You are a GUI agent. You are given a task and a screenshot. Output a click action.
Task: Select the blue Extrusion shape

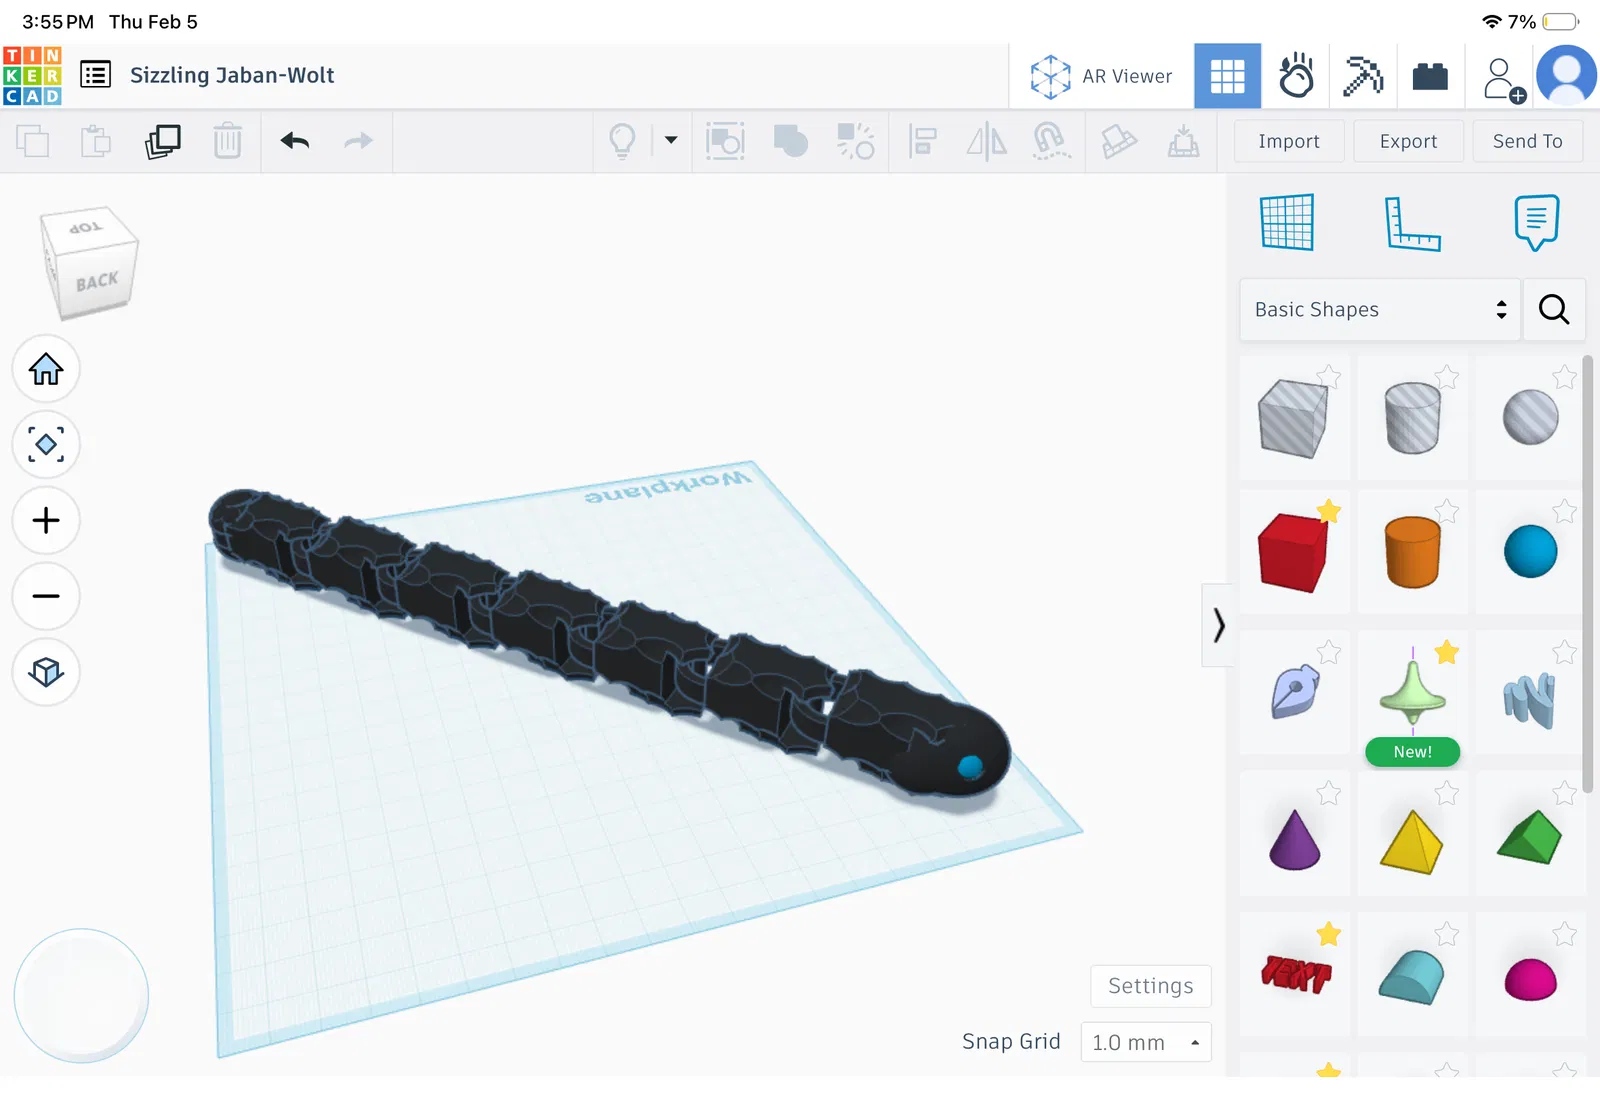(x=1530, y=699)
